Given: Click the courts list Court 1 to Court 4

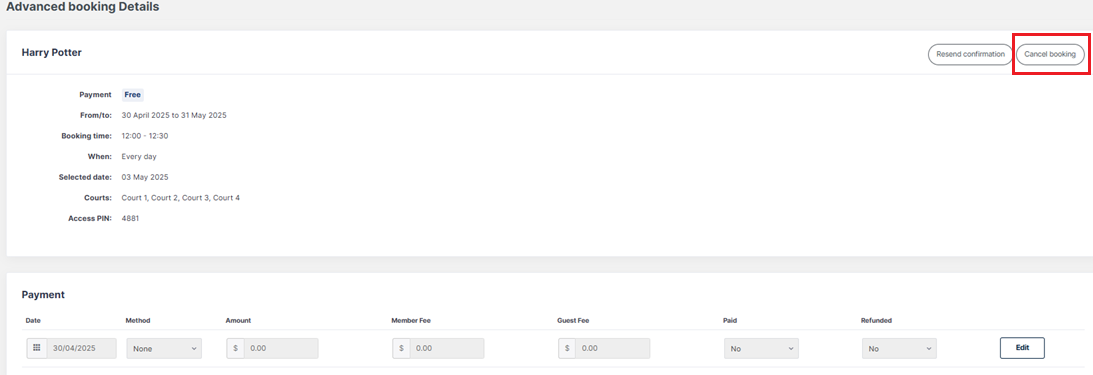Looking at the screenshot, I should click(x=181, y=198).
